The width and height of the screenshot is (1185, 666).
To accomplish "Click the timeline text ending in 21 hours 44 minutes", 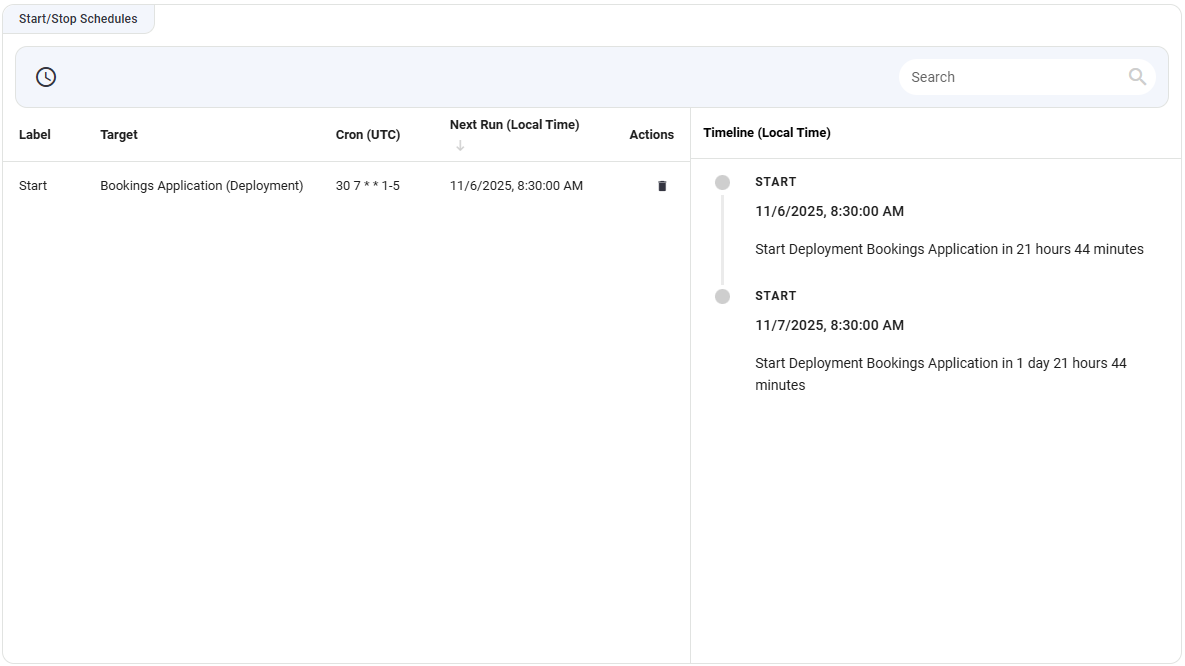I will 949,249.
